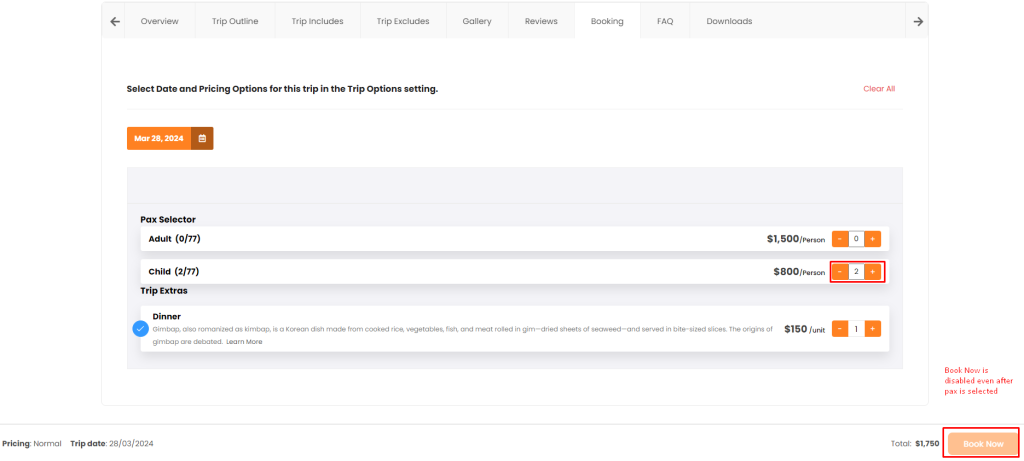Open the Reviews tab
1024x461 pixels.
point(541,21)
